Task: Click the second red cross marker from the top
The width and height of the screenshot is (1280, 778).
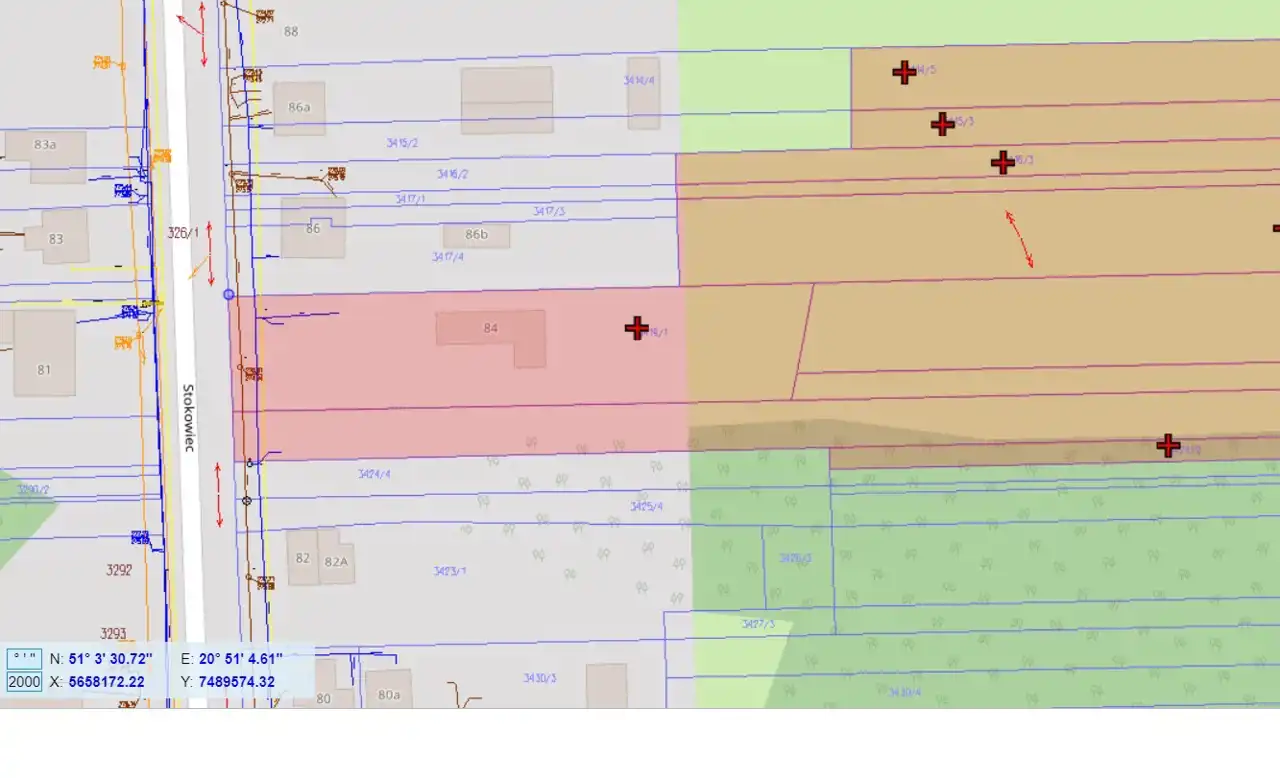Action: (942, 124)
